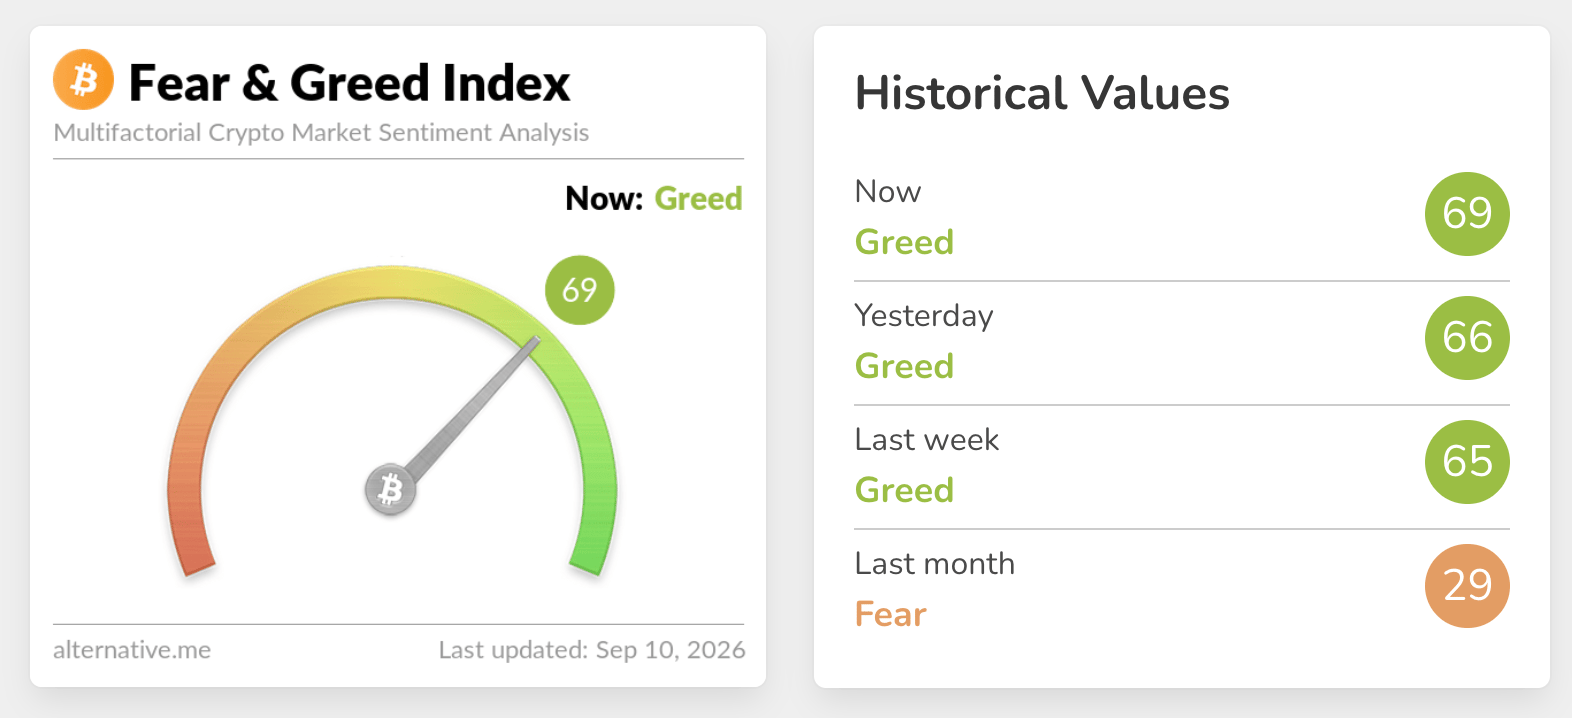Click the gauge needle pointer
This screenshot has width=1572, height=718.
tap(470, 412)
